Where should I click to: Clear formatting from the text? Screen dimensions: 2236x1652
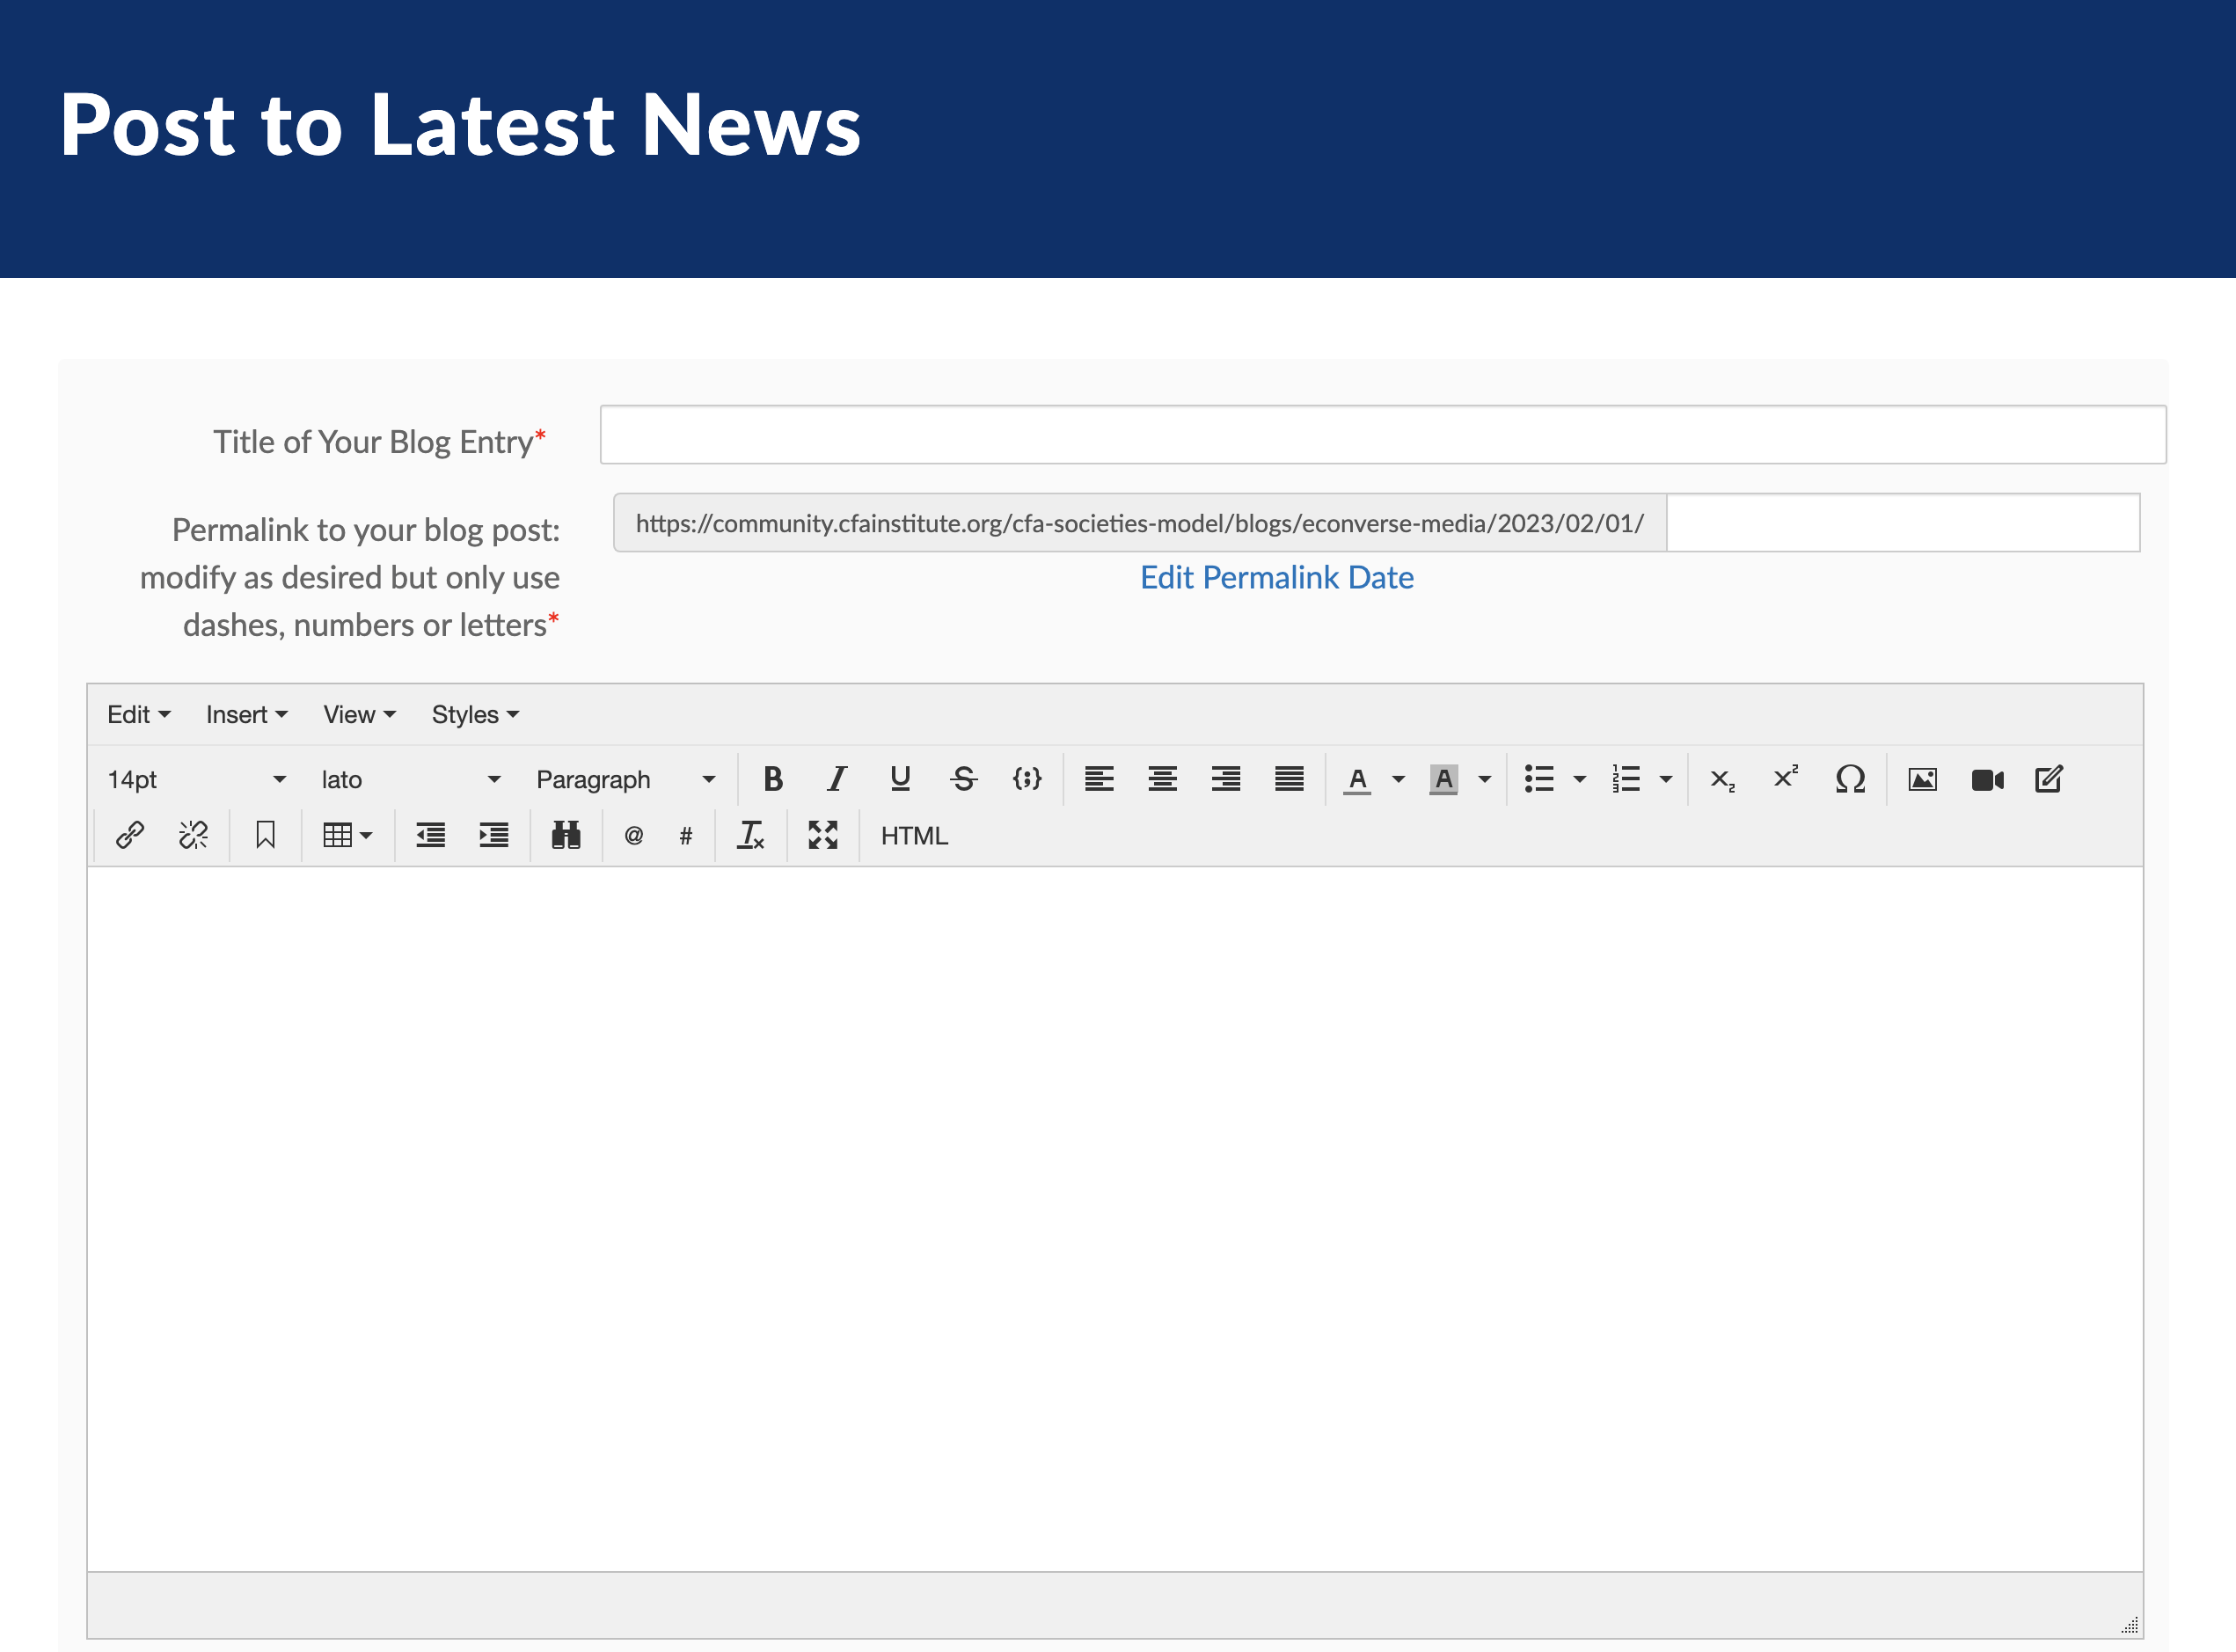751,835
